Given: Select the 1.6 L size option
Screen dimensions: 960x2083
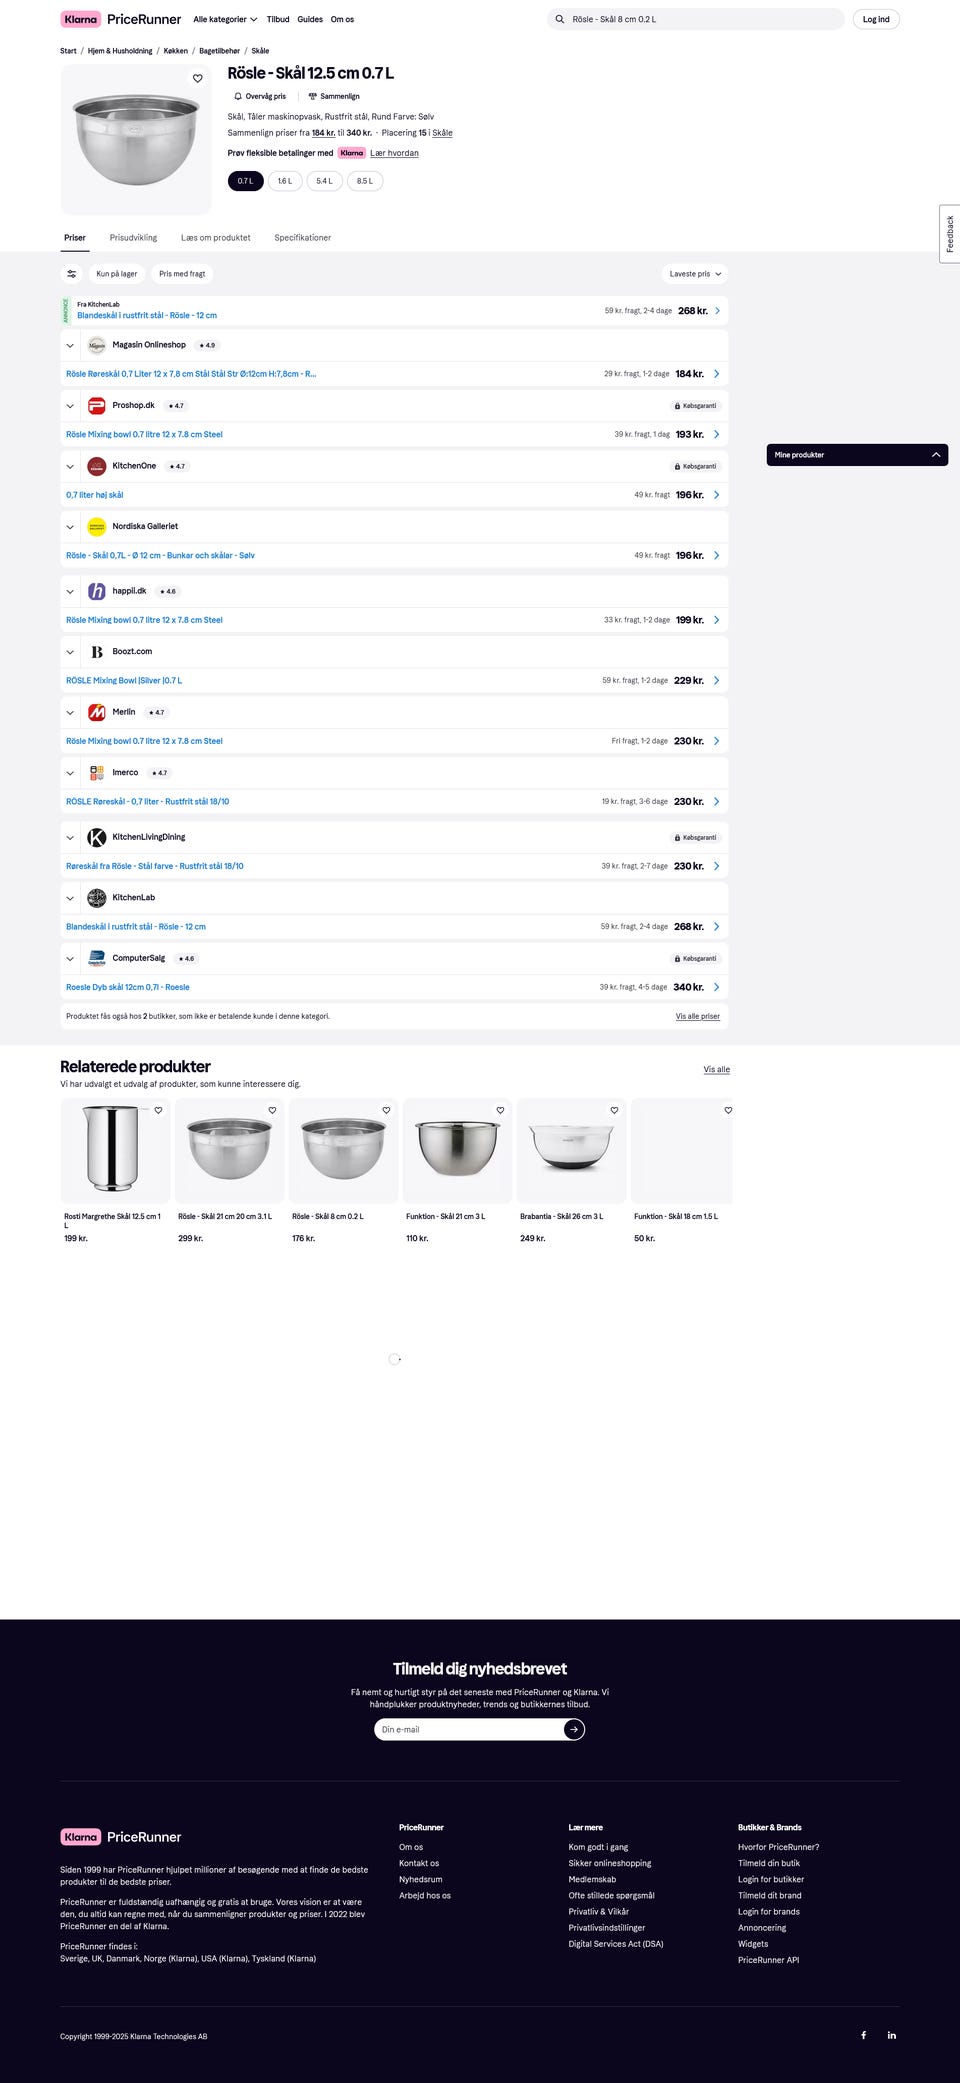Looking at the screenshot, I should [x=285, y=181].
